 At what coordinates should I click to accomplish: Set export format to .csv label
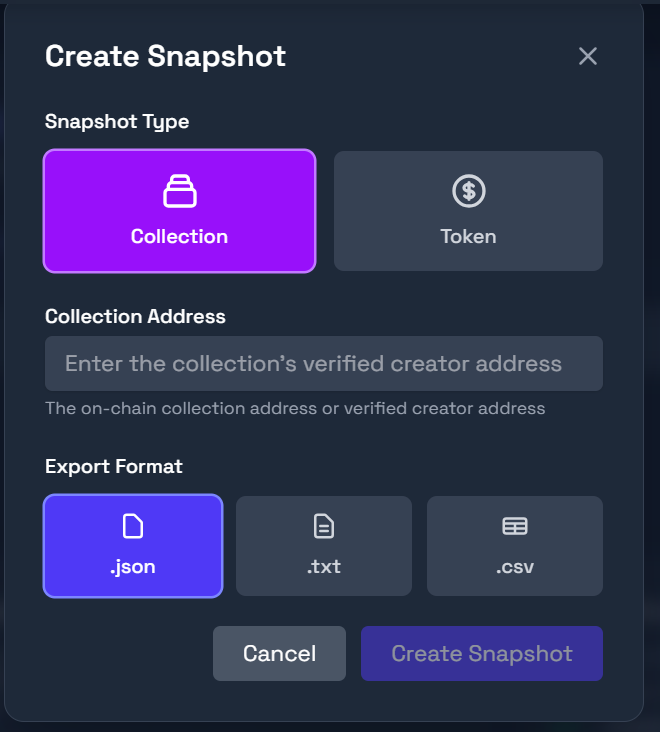515,567
